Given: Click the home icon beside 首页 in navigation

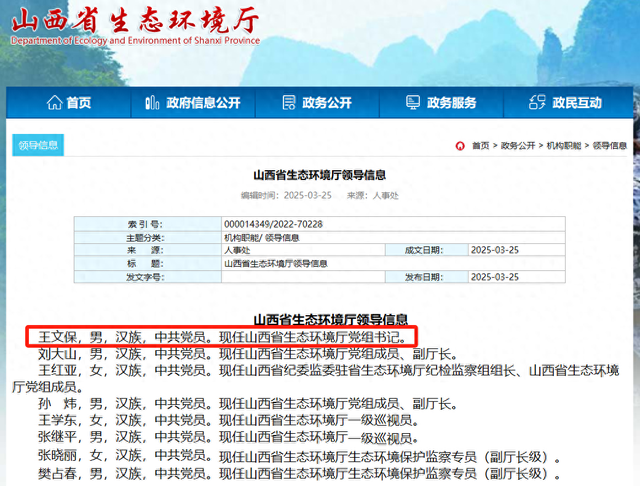Looking at the screenshot, I should click(x=54, y=103).
